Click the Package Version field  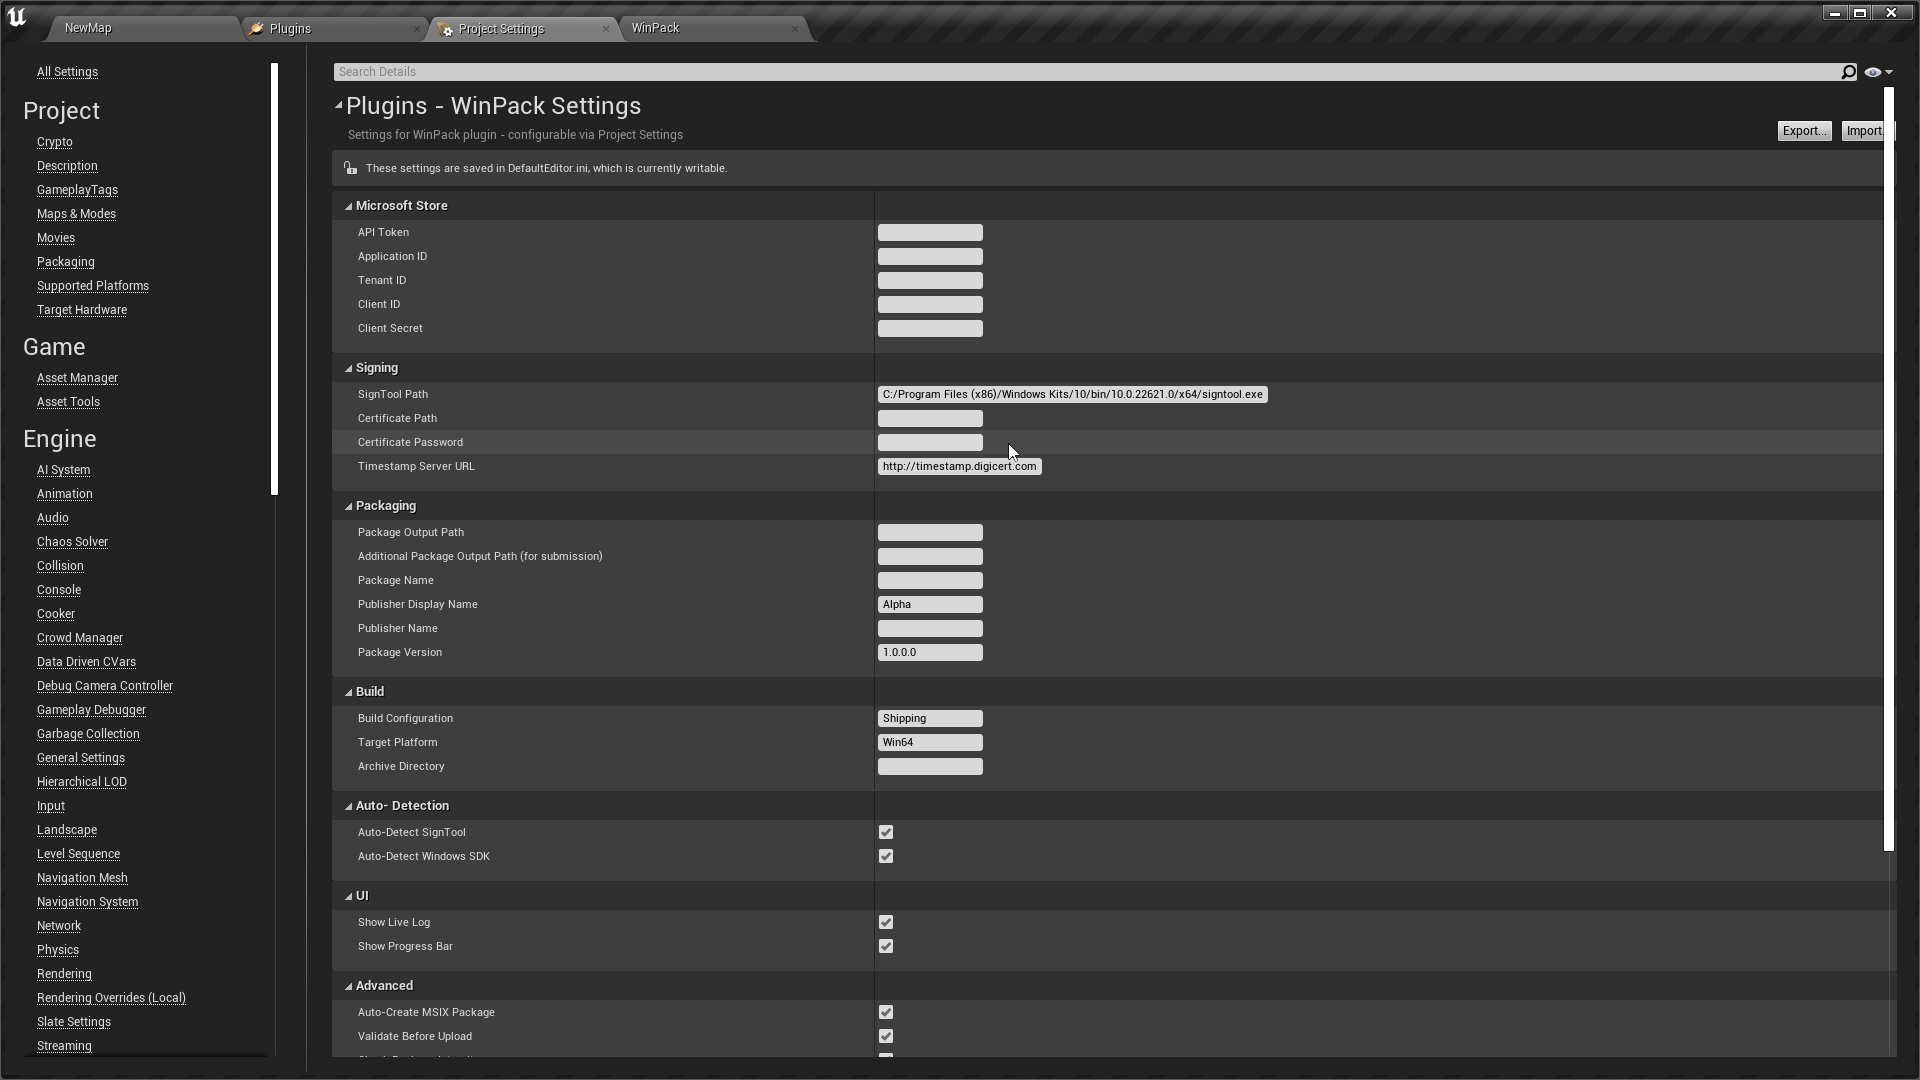[x=930, y=652]
